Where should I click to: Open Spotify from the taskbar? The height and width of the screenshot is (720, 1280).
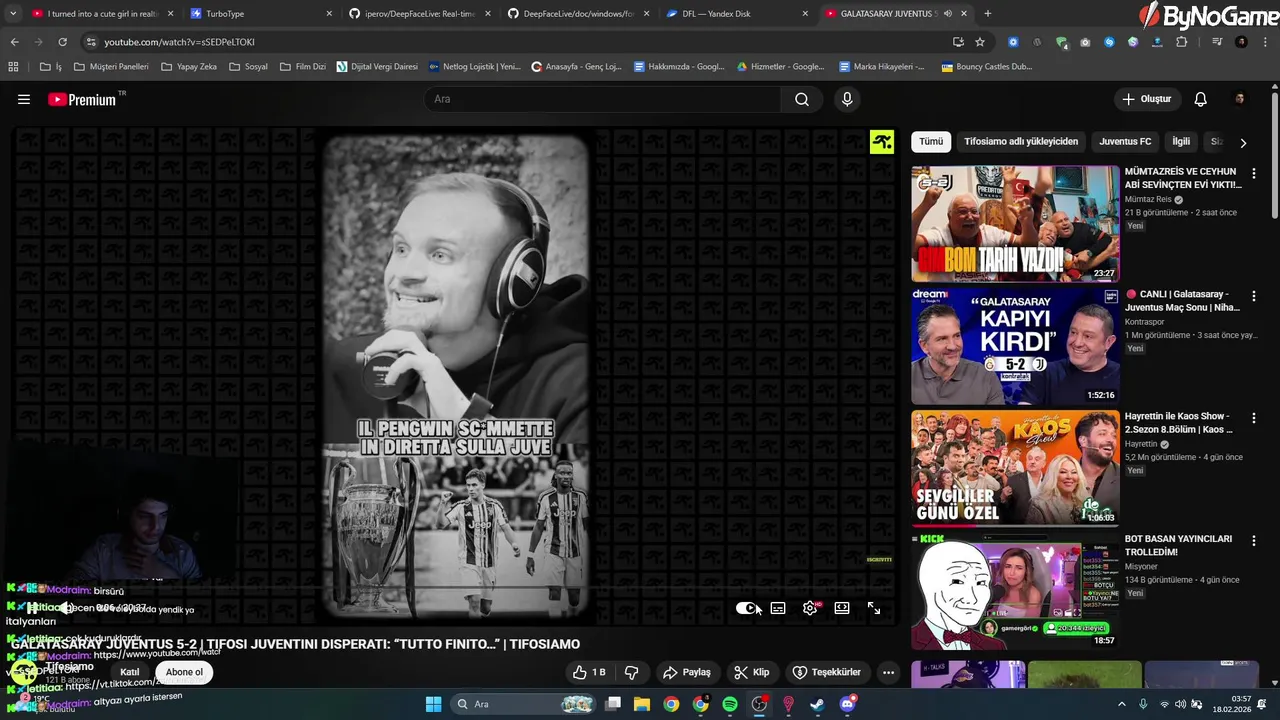point(730,704)
